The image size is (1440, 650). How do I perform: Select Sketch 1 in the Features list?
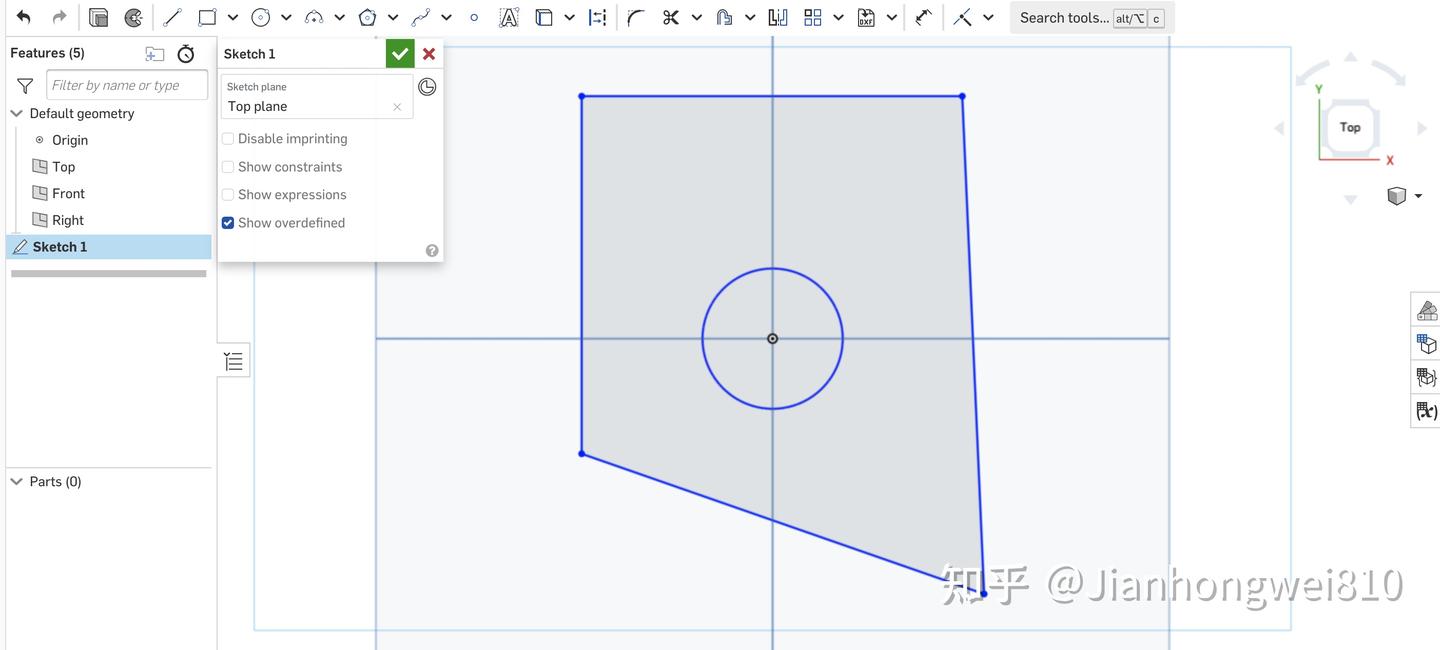click(x=60, y=246)
